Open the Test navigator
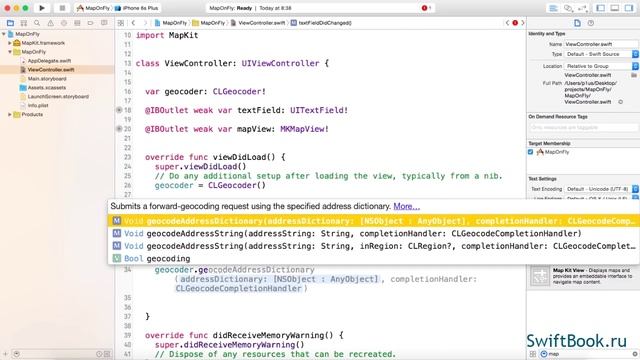This screenshot has width=640, height=360. (x=64, y=23)
